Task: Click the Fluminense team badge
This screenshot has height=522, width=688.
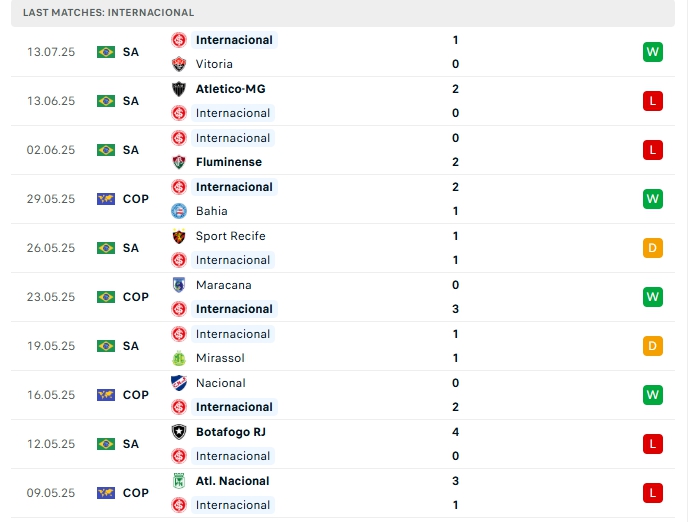Action: [179, 162]
